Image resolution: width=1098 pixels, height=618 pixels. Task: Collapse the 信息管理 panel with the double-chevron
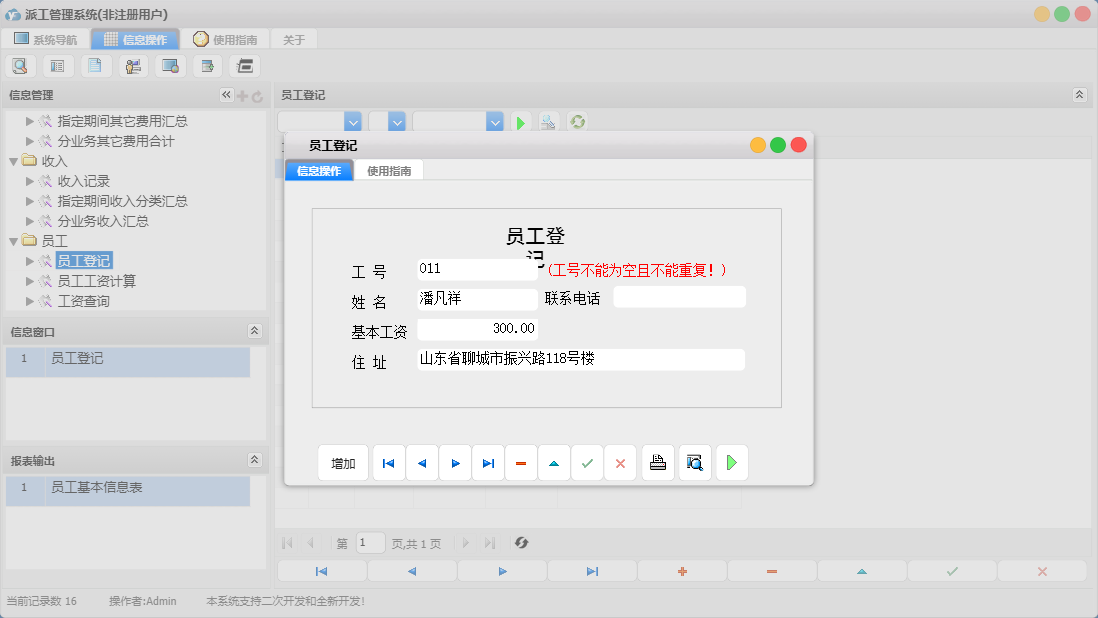226,95
